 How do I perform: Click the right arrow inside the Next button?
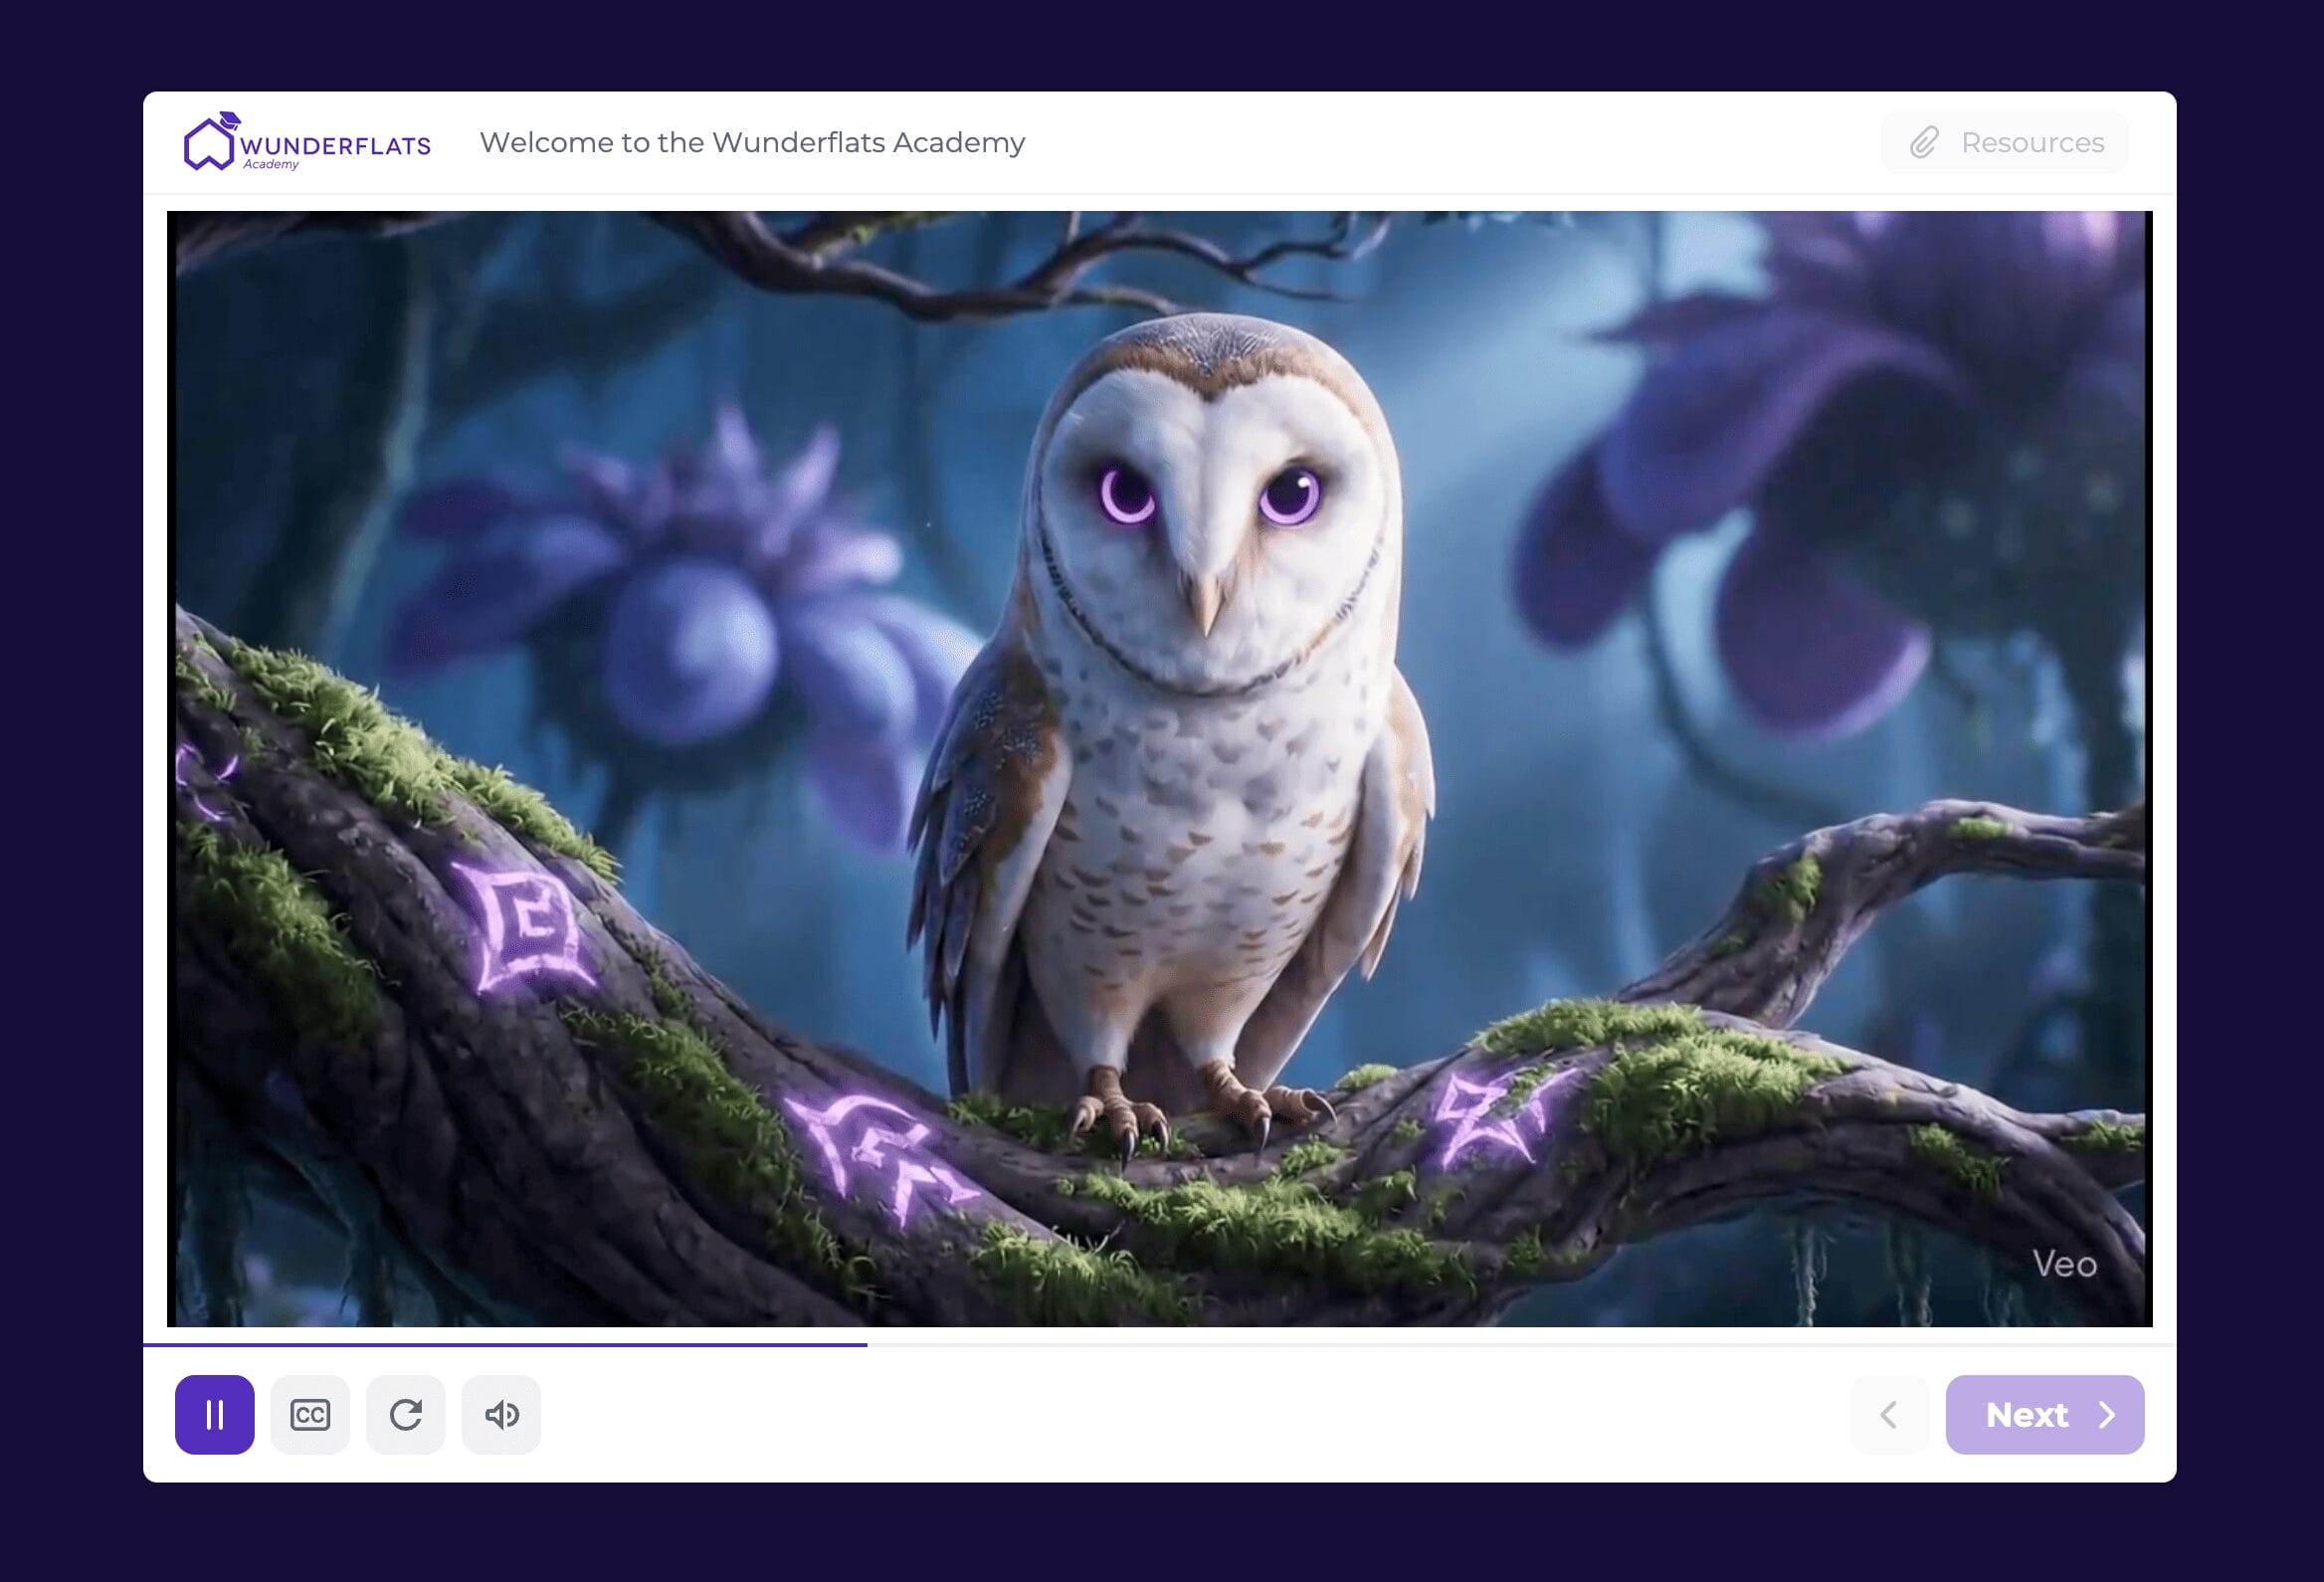(x=2107, y=1414)
